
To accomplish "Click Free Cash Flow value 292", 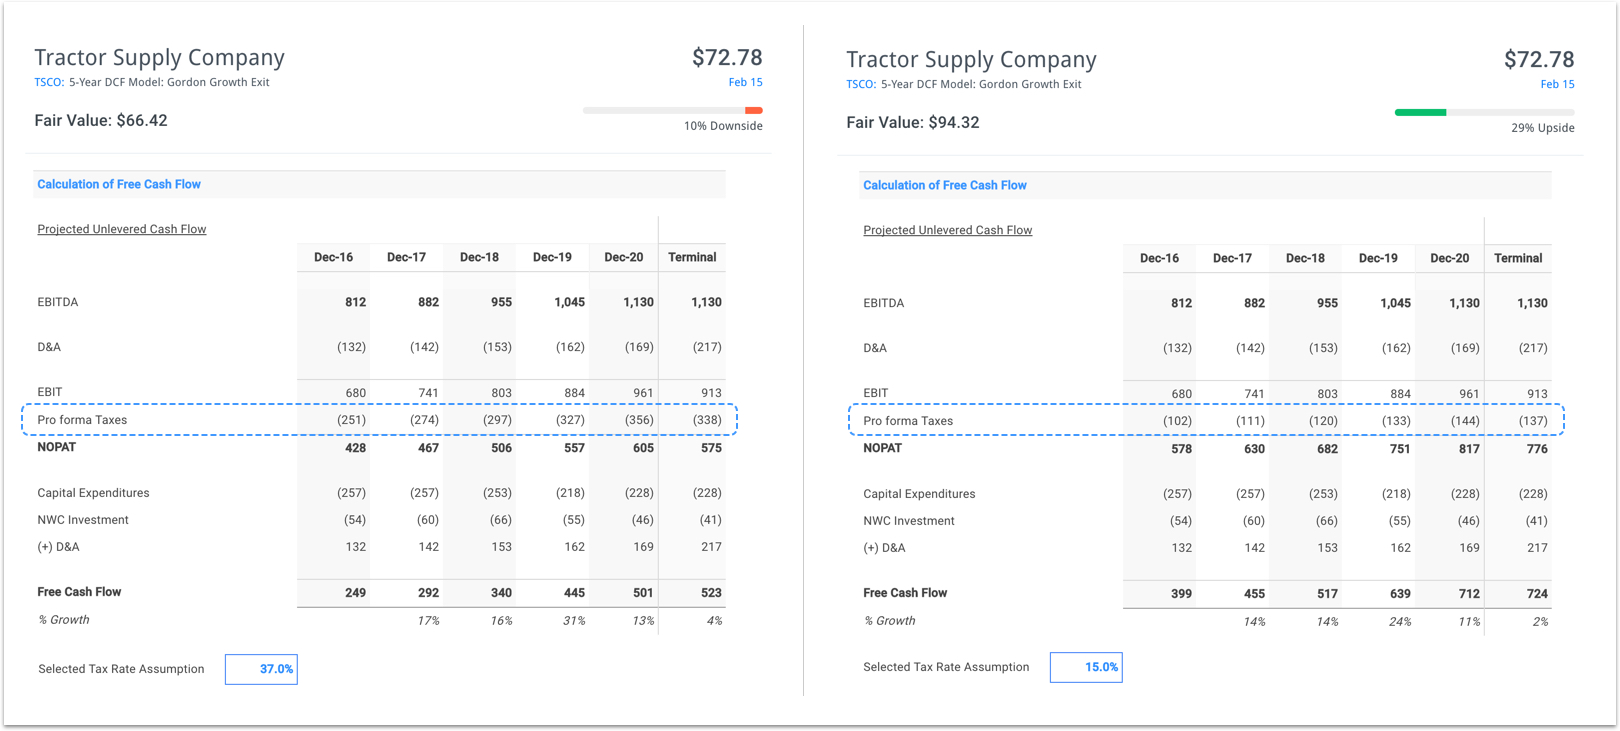I will pos(428,593).
